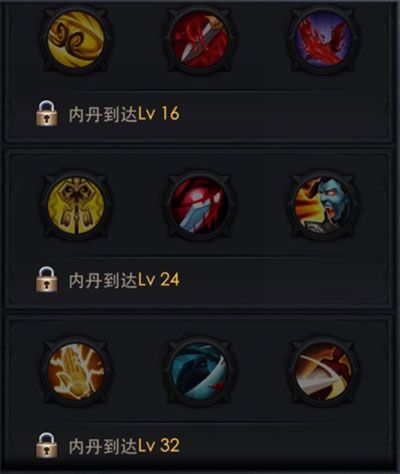400x474 pixels.
Task: Select the lightning golden palm skill icon
Action: pos(76,371)
